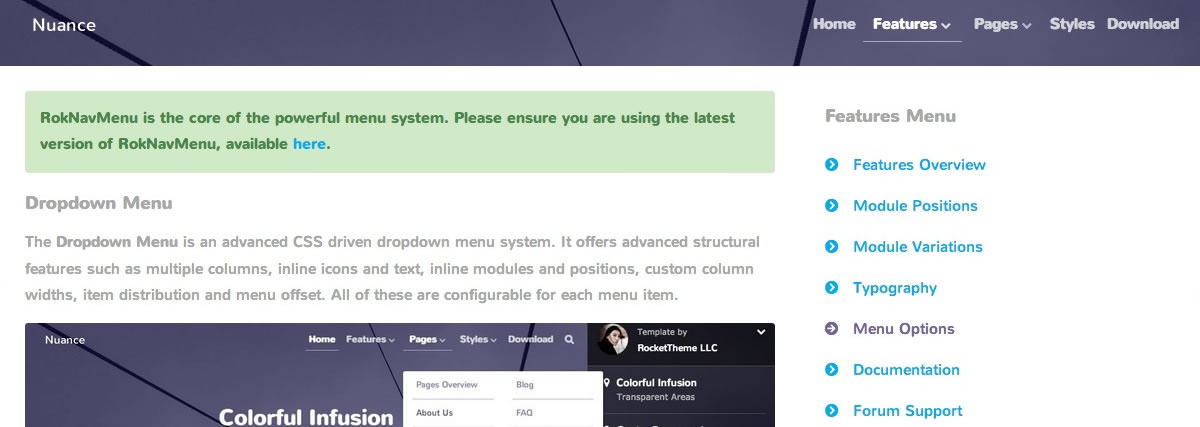Open the Home menu item
The height and width of the screenshot is (427, 1200).
pos(834,24)
